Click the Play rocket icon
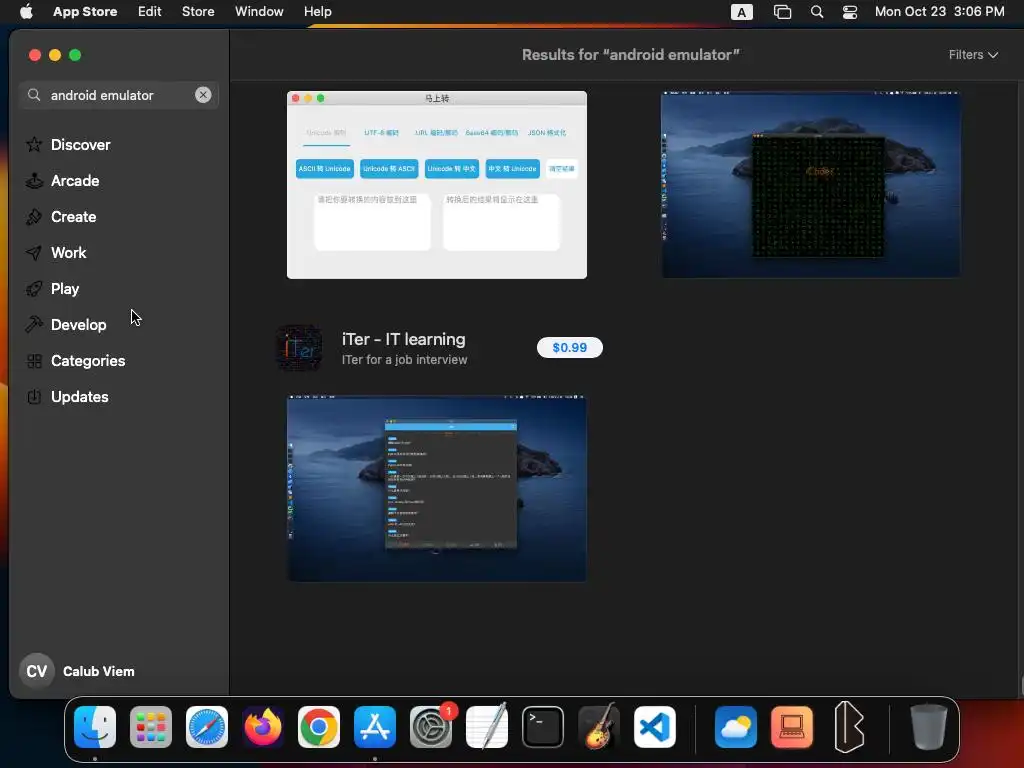The height and width of the screenshot is (768, 1024). (34, 289)
